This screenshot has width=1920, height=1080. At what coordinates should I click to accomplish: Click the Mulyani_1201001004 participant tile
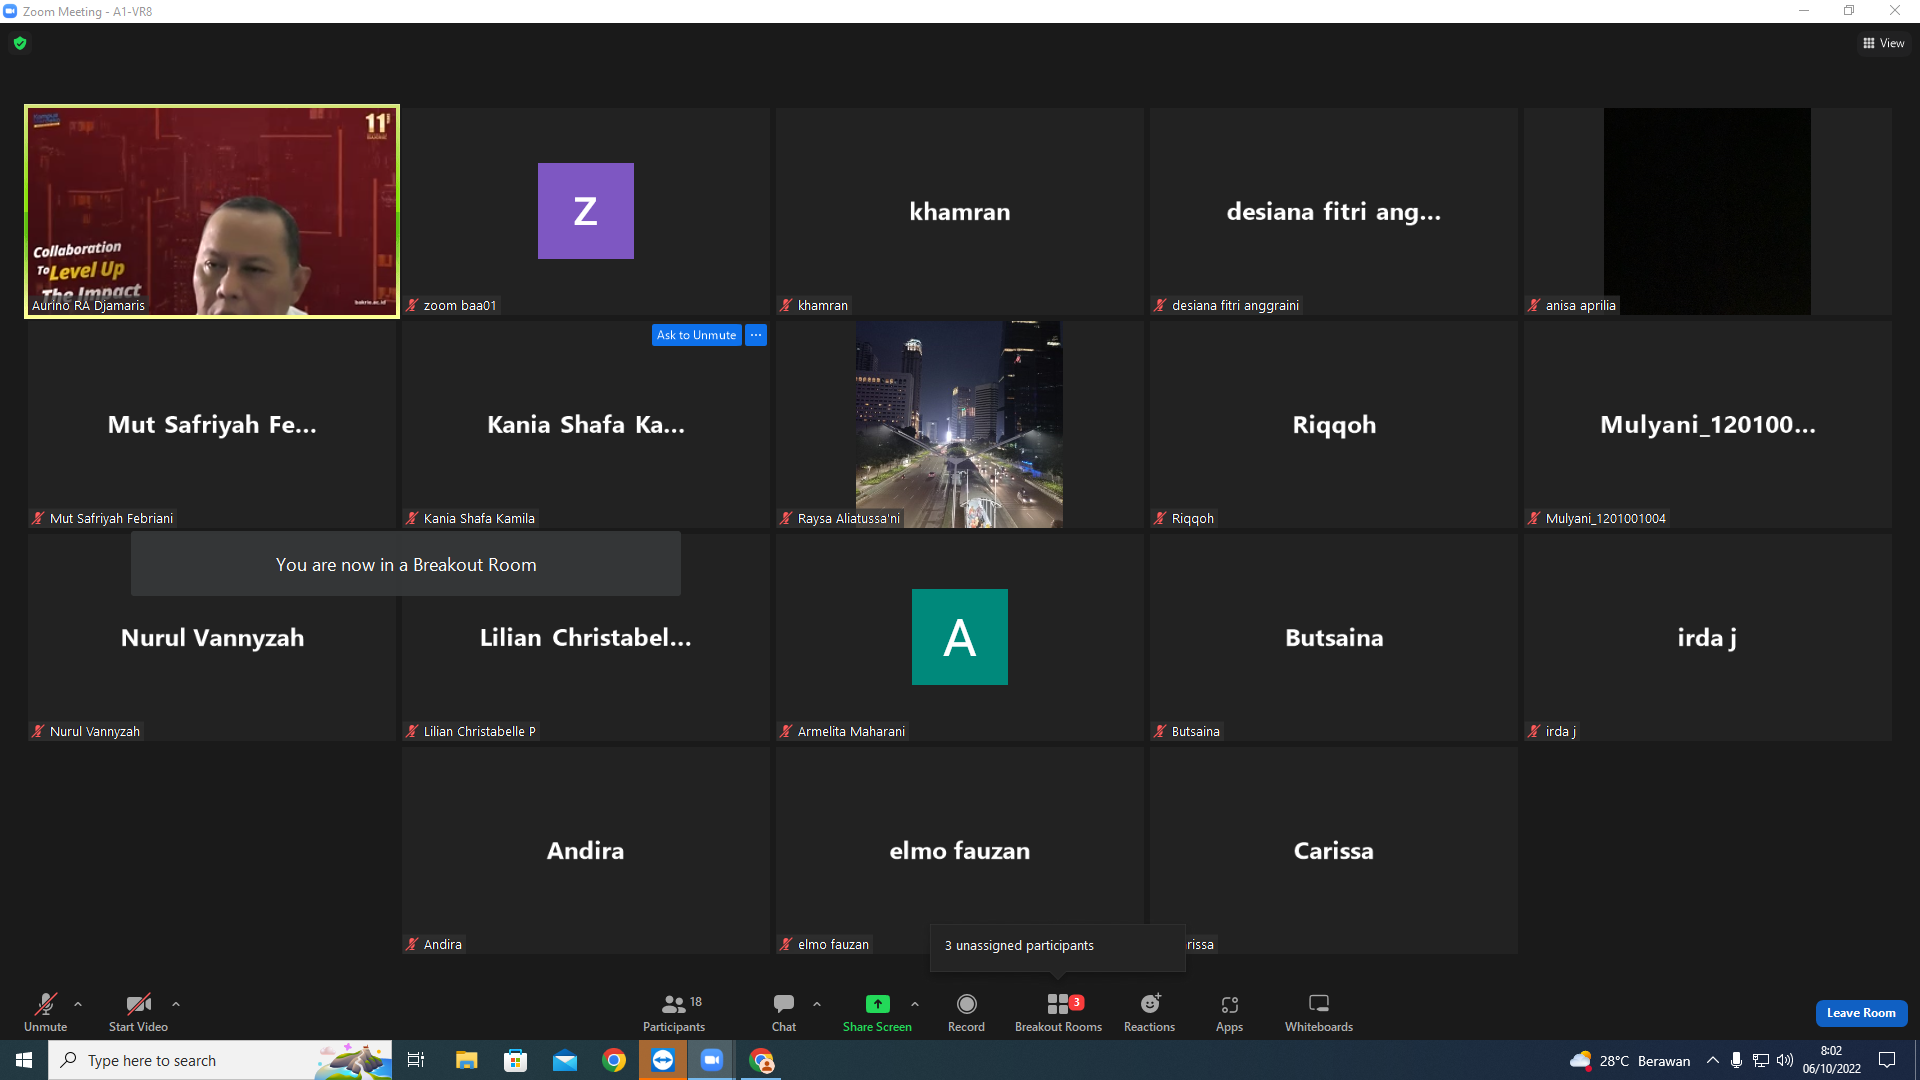coord(1708,424)
